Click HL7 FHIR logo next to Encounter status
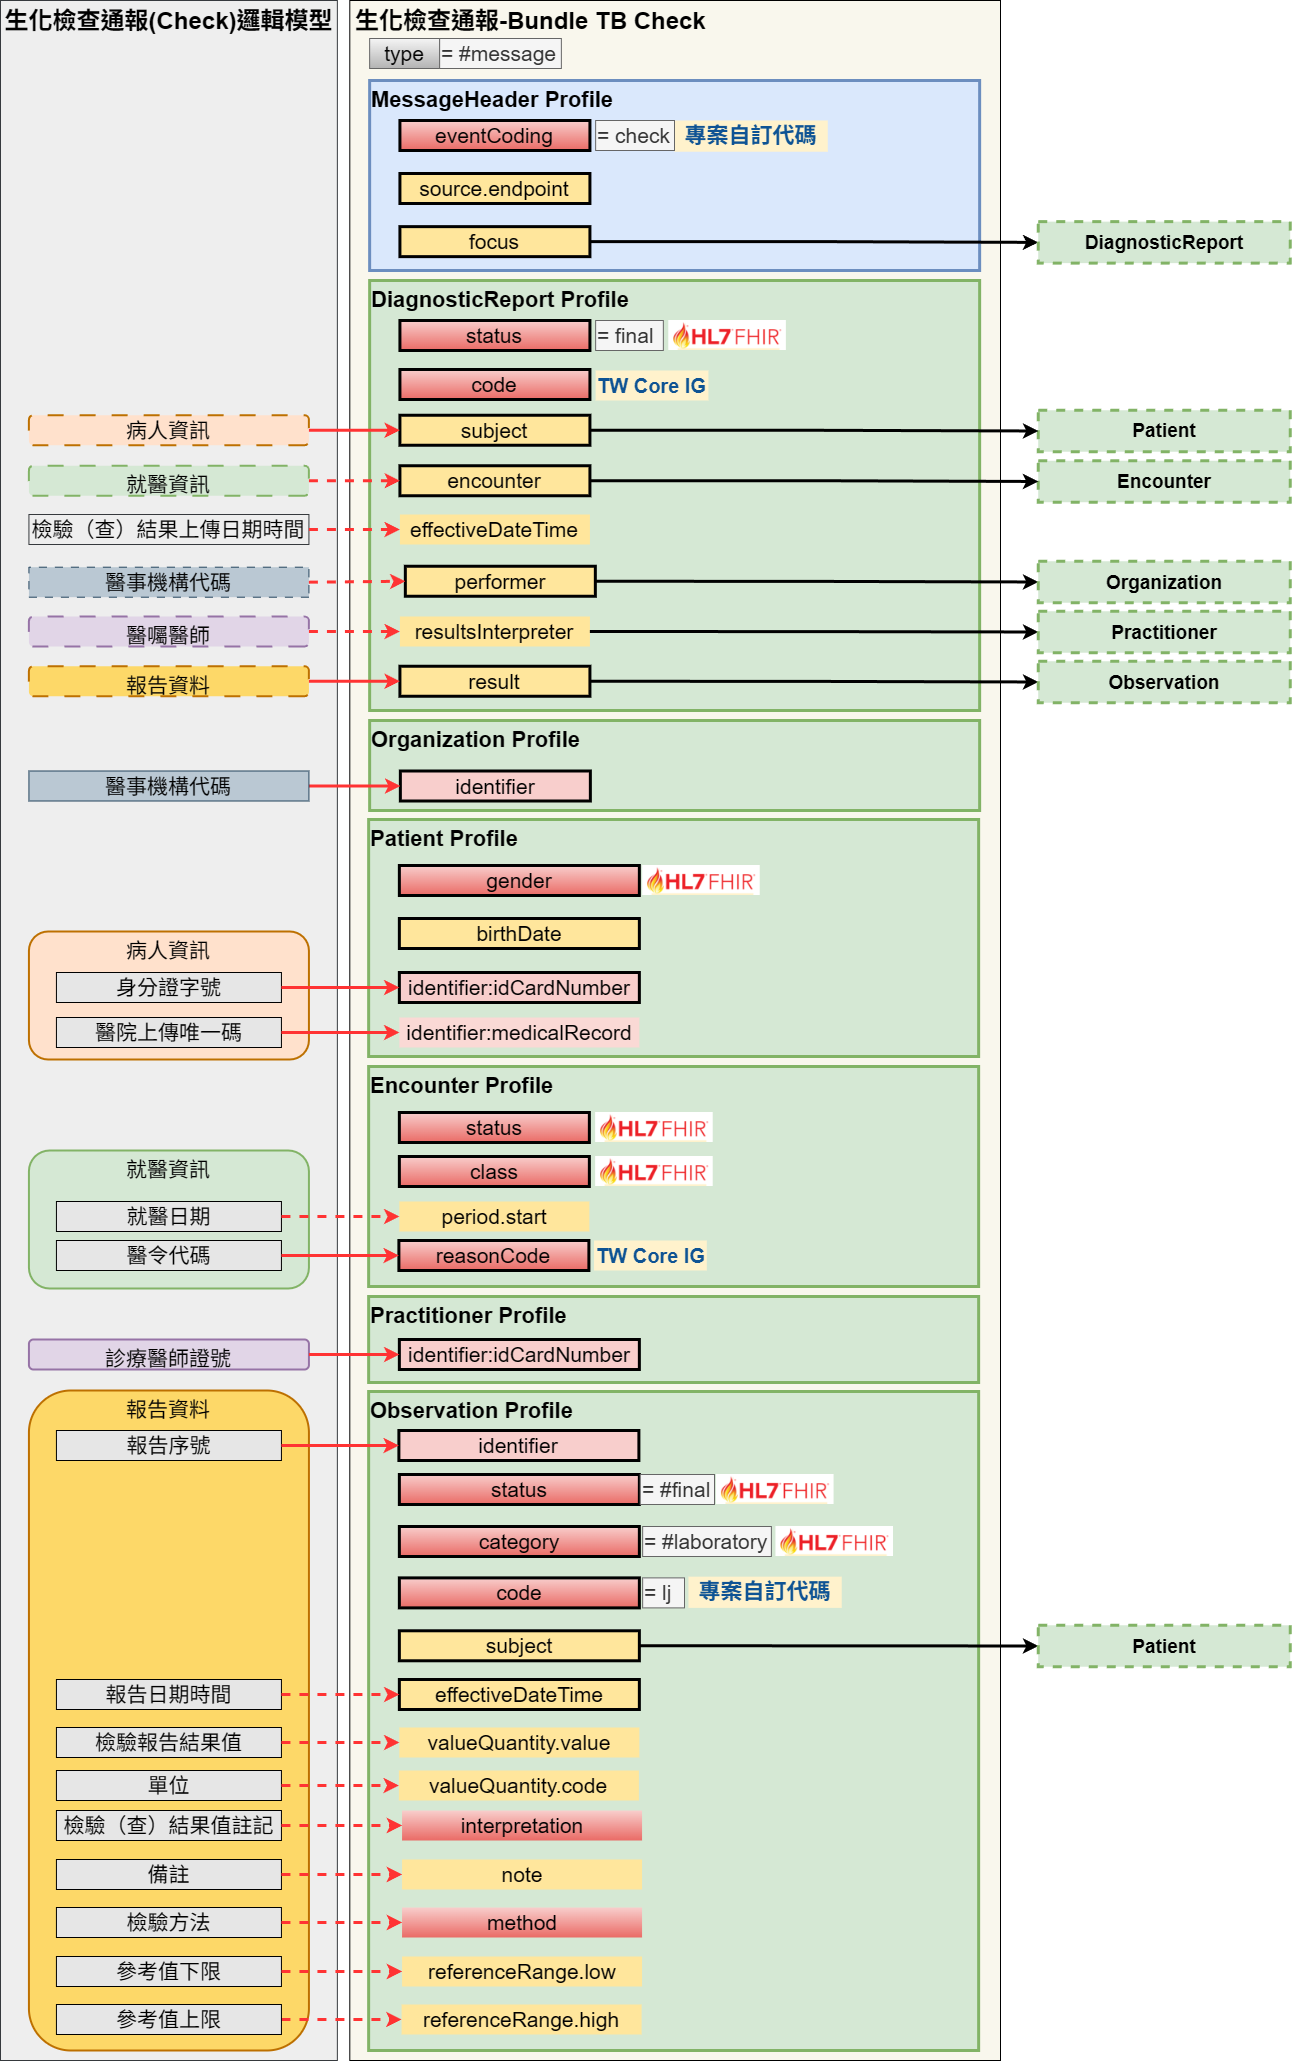 (654, 1128)
